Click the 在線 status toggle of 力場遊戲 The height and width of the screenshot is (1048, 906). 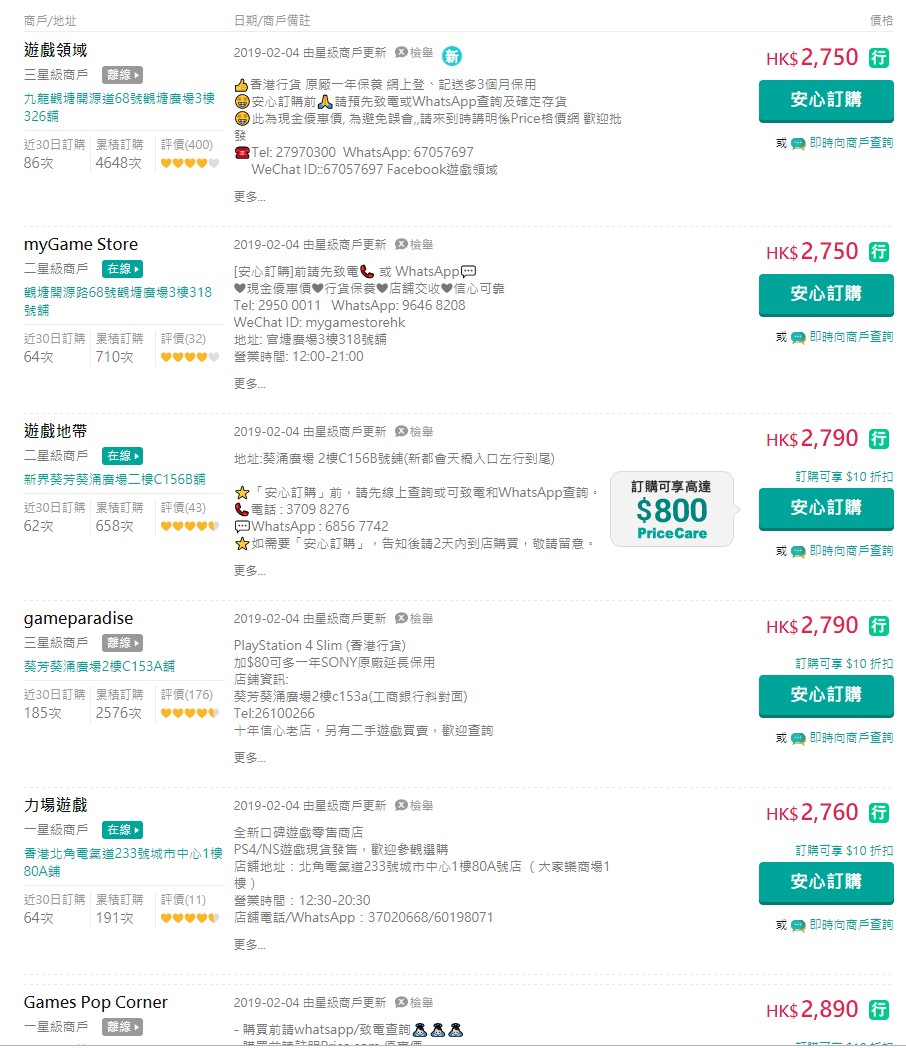point(122,830)
